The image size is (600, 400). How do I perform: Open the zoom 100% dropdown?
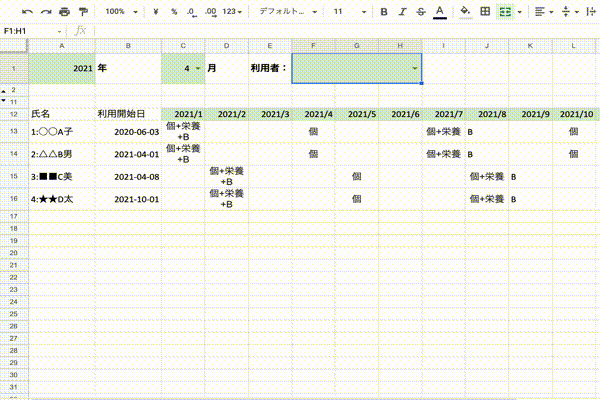point(120,11)
